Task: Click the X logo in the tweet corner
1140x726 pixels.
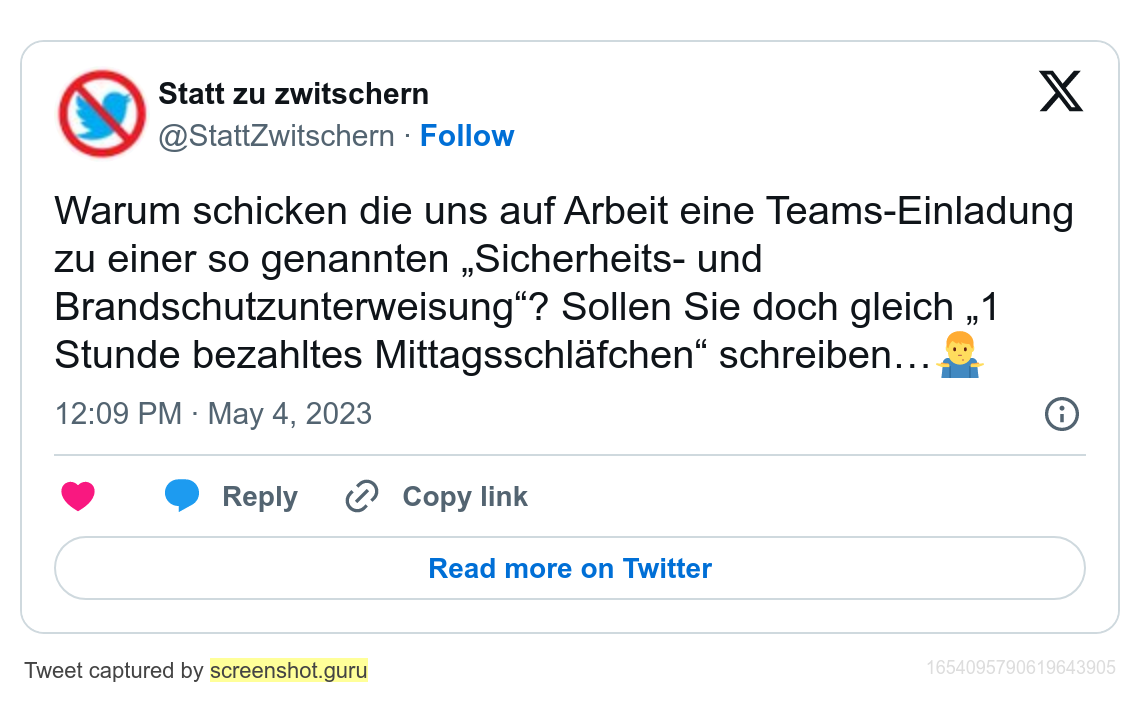Action: (x=1060, y=92)
